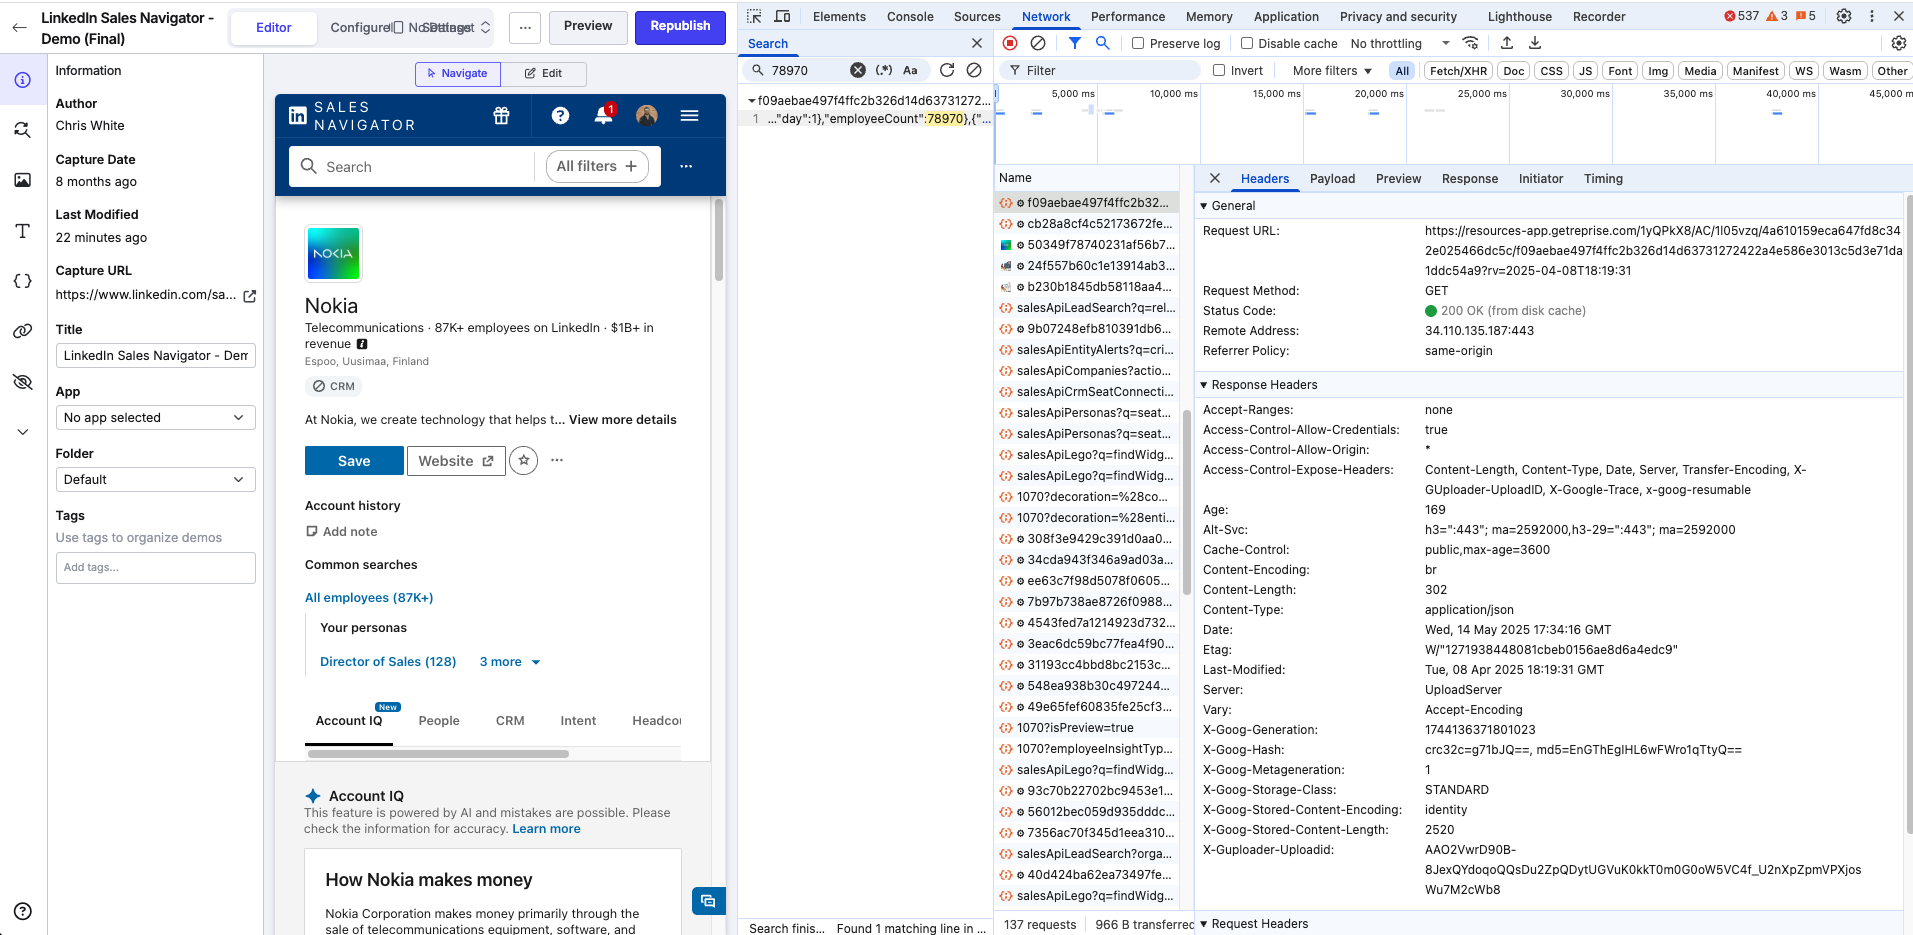Clear the network log
The height and width of the screenshot is (935, 1913).
point(1038,43)
